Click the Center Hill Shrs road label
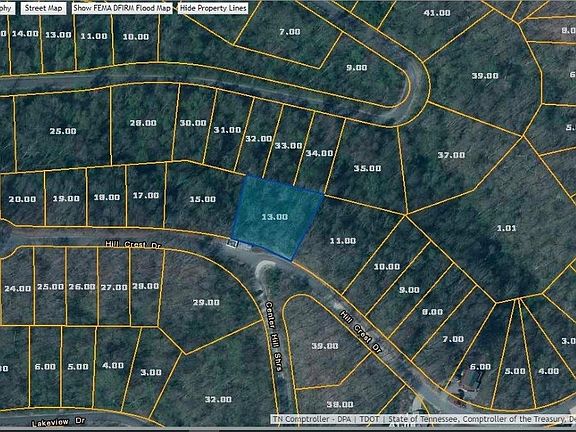576x432 pixels. 274,336
